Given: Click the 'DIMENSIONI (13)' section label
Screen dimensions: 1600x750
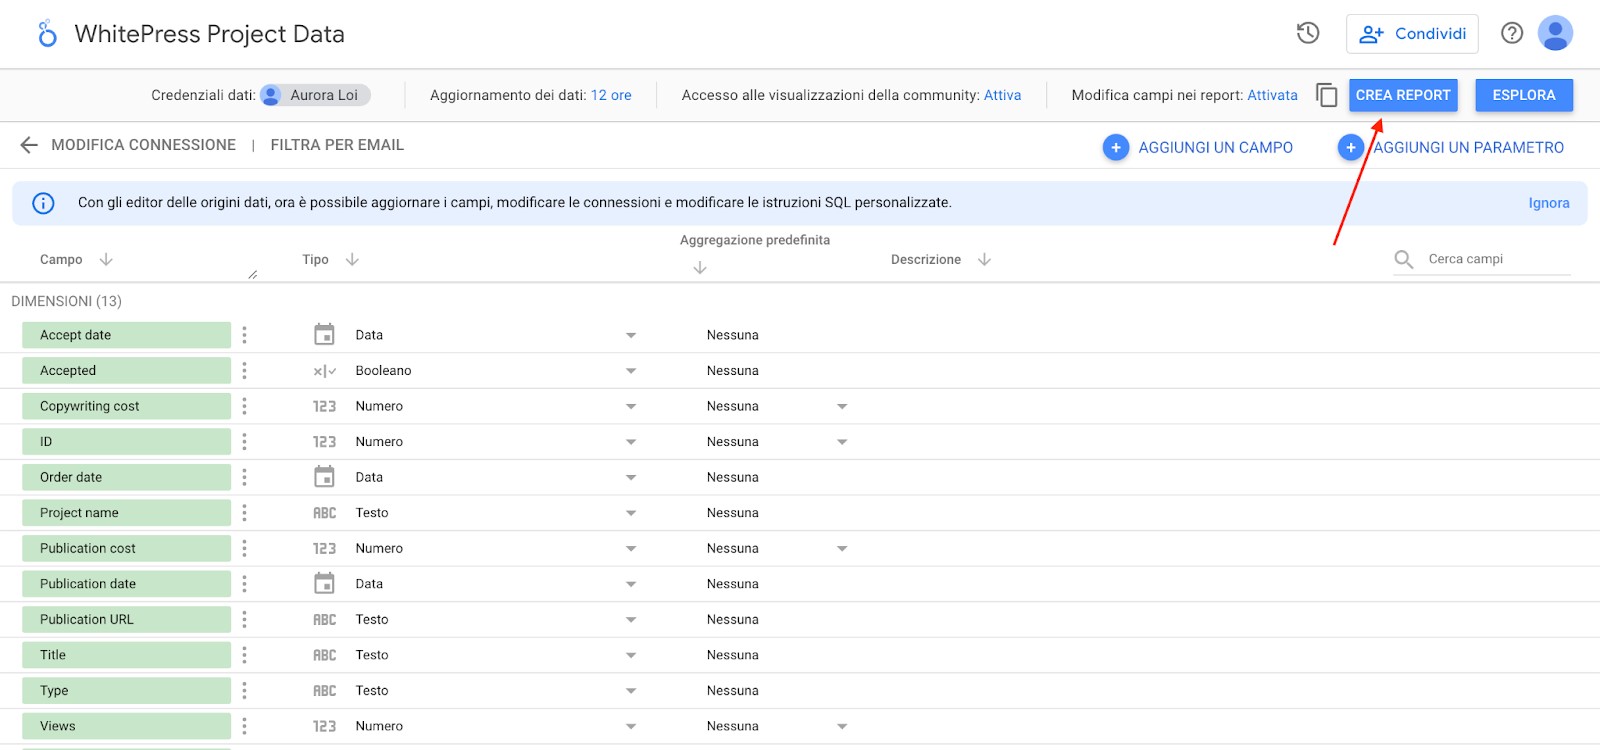Looking at the screenshot, I should (66, 301).
